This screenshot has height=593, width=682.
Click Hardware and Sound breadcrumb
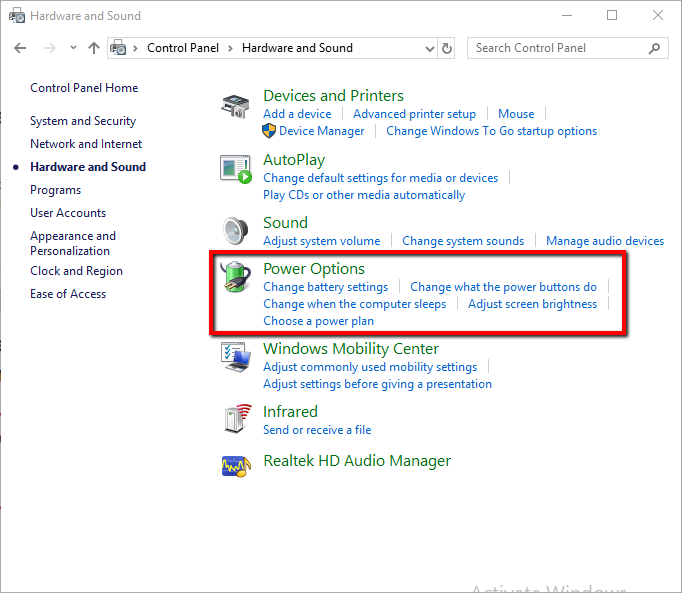click(x=297, y=48)
